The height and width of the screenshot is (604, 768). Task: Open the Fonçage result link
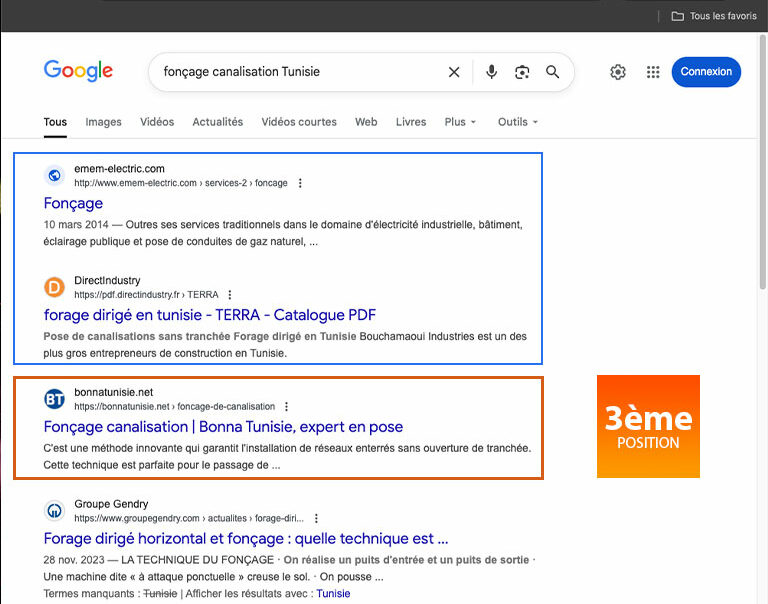pyautogui.click(x=73, y=204)
